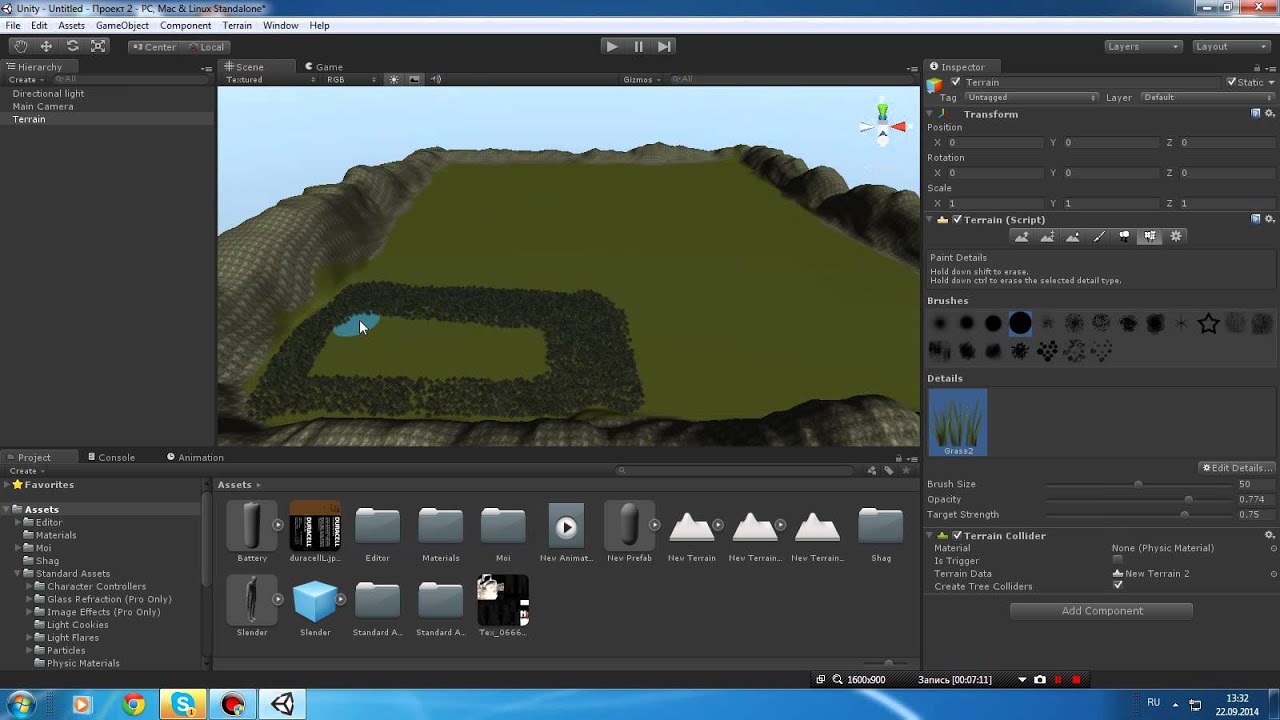
Task: Open the GameObject menu
Action: pos(122,25)
